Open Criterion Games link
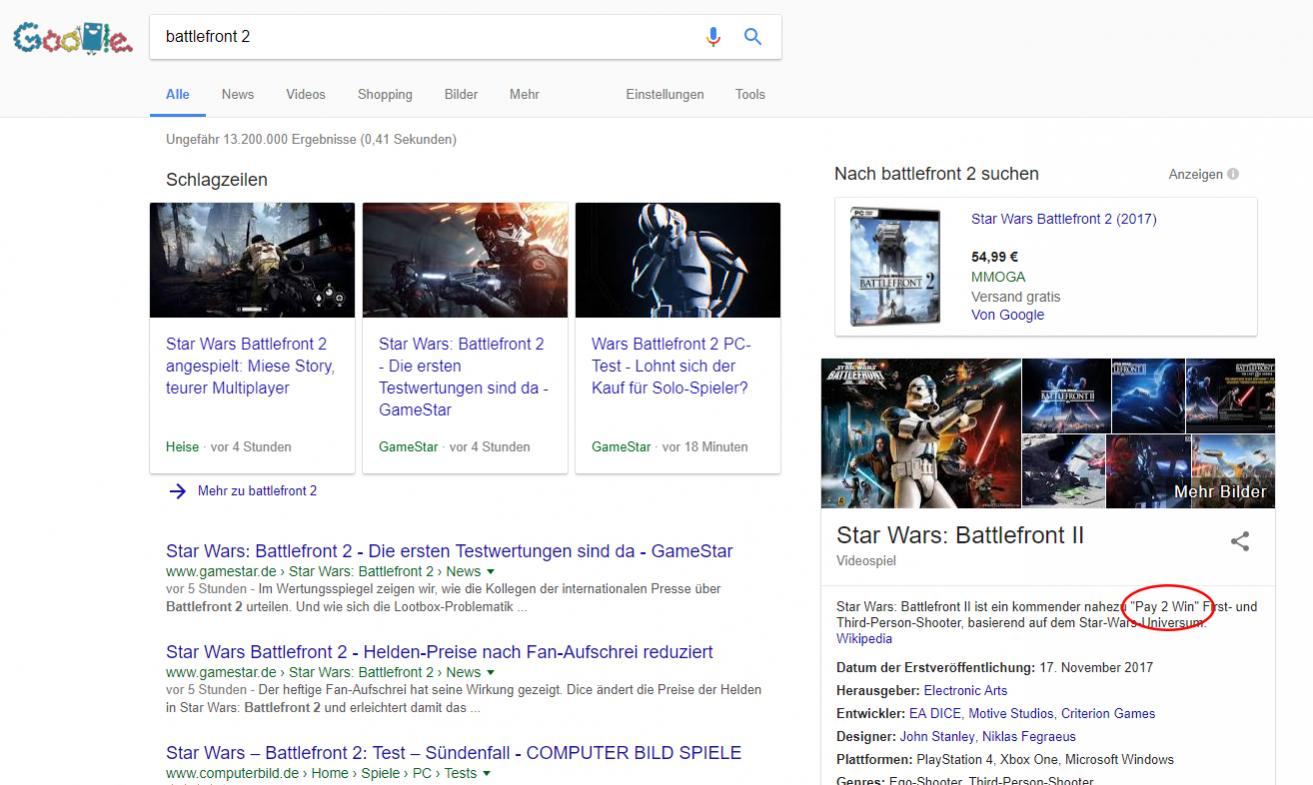 (1108, 714)
